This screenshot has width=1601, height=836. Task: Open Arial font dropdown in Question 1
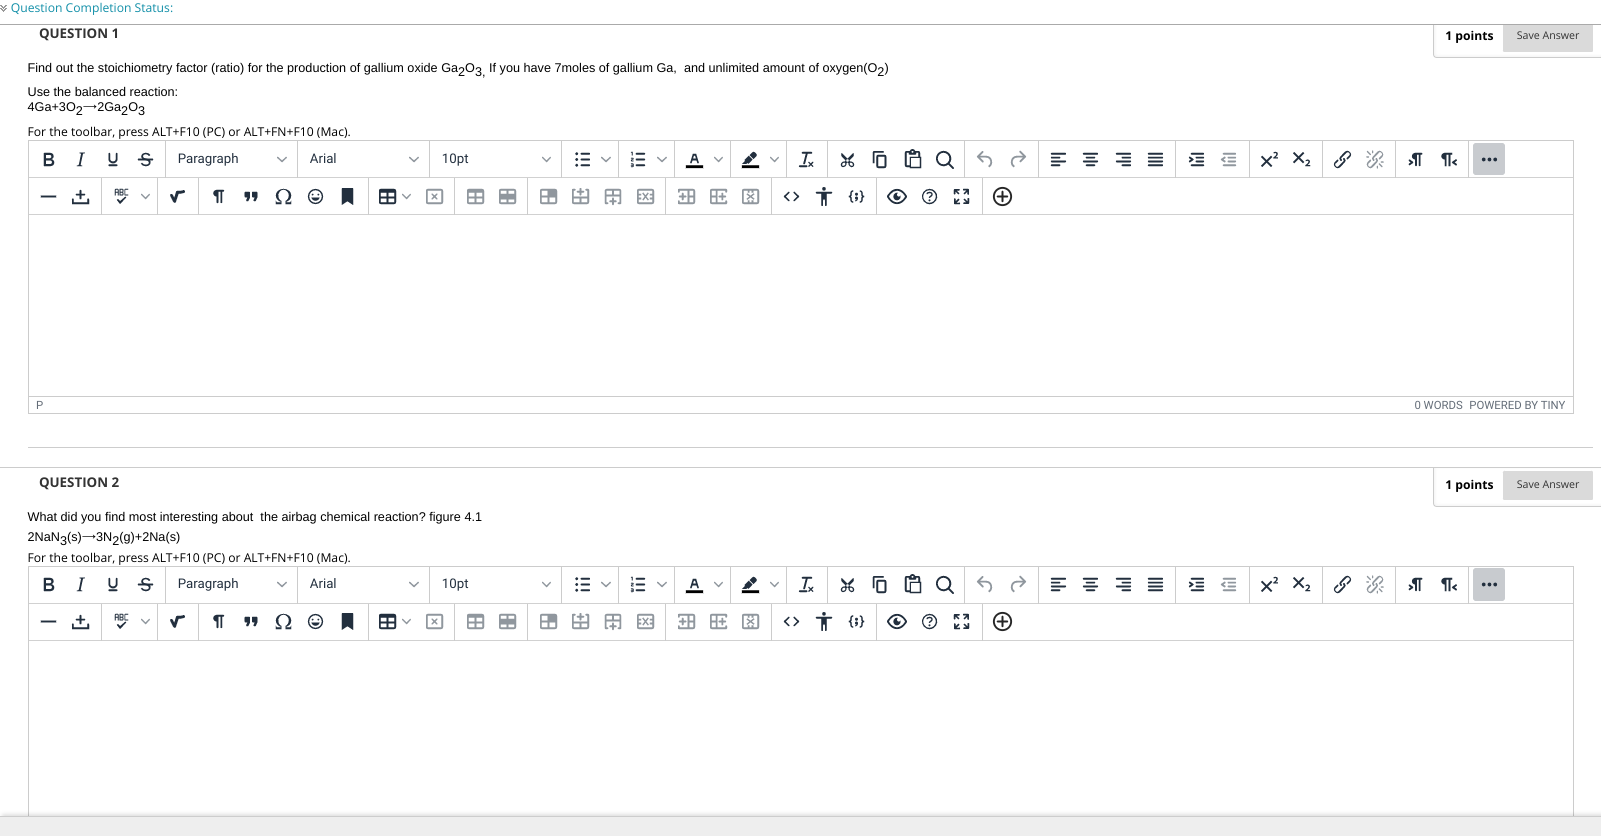tap(364, 159)
